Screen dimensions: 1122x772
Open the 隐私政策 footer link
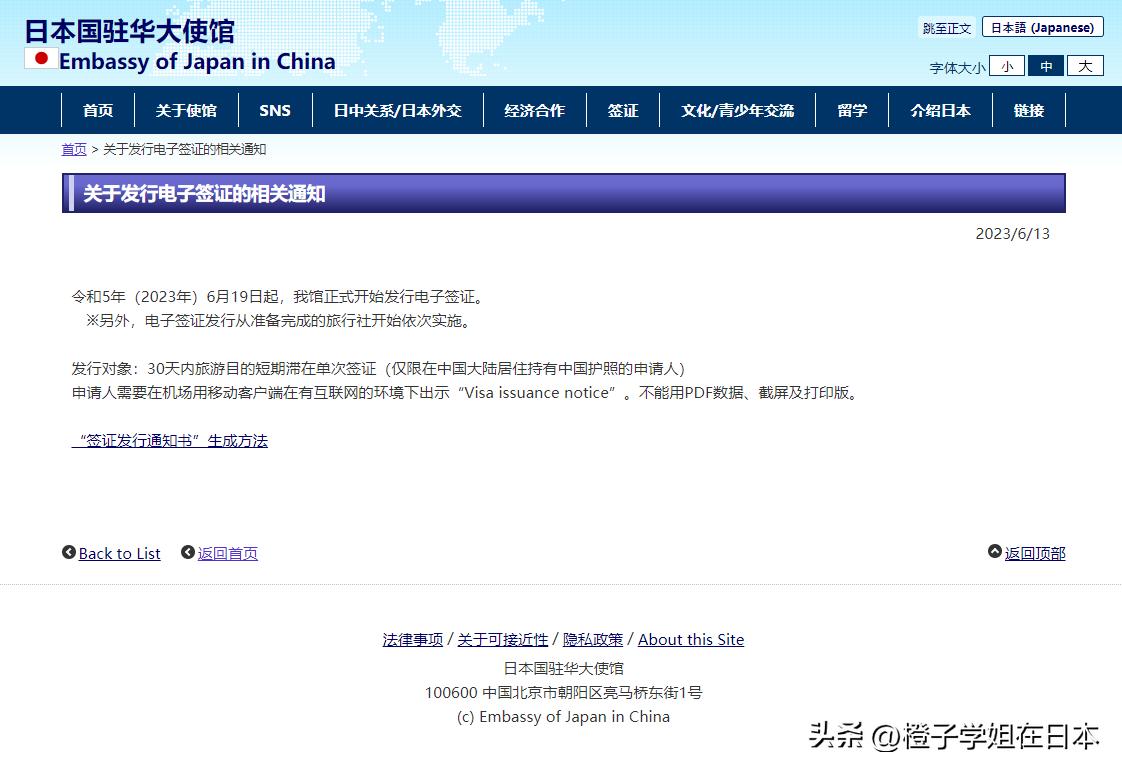tap(593, 640)
